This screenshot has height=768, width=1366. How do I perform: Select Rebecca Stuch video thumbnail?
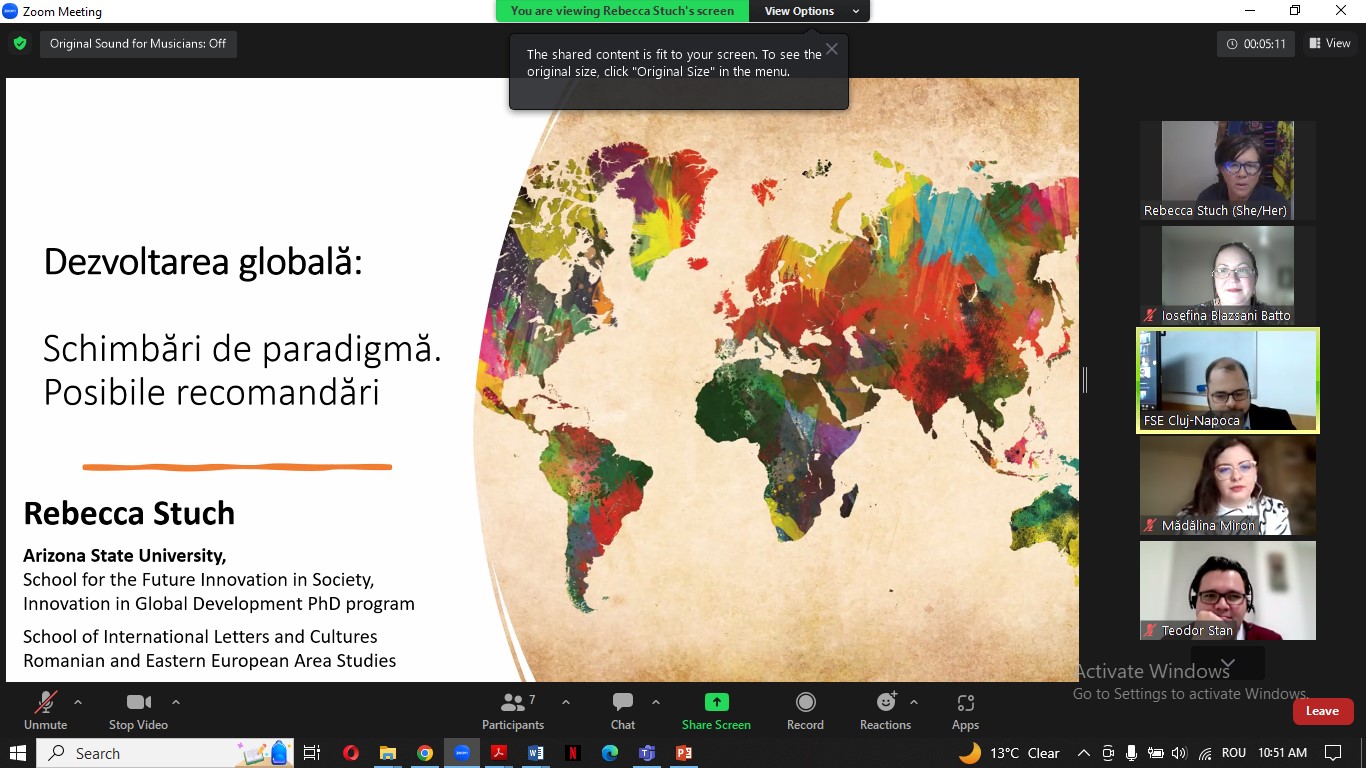(x=1228, y=170)
